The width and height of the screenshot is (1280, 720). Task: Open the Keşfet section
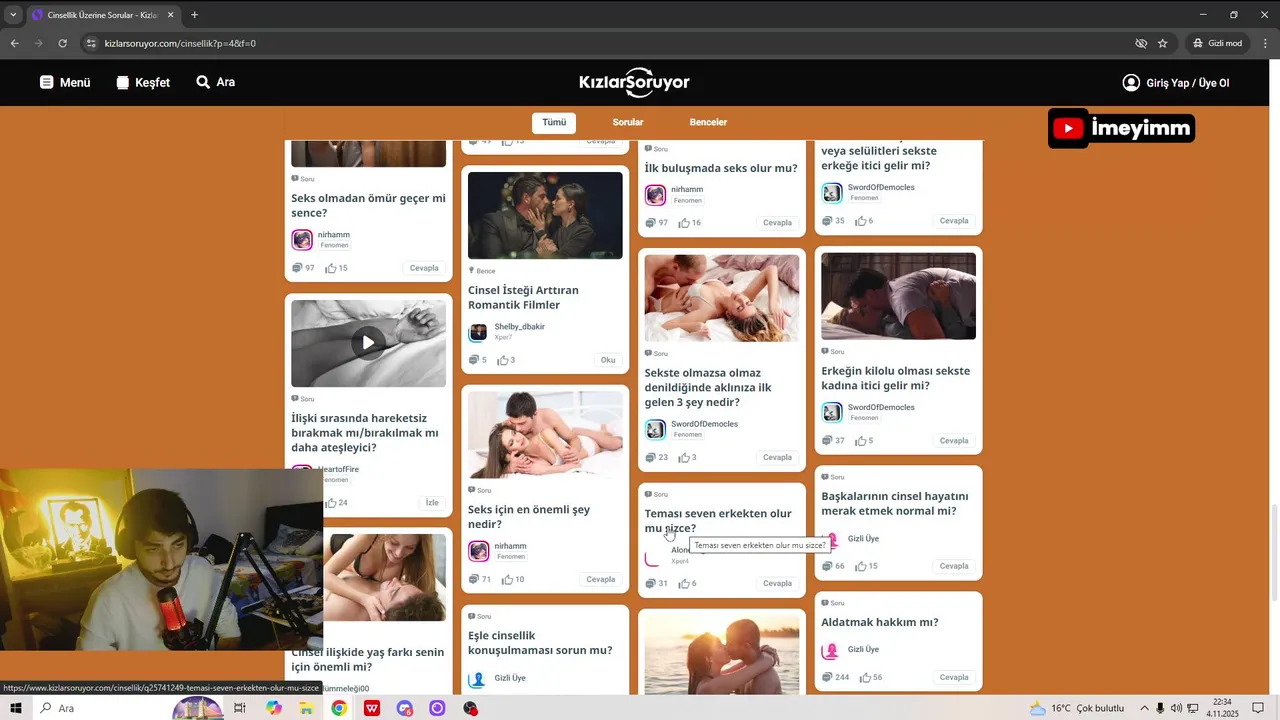(x=143, y=83)
